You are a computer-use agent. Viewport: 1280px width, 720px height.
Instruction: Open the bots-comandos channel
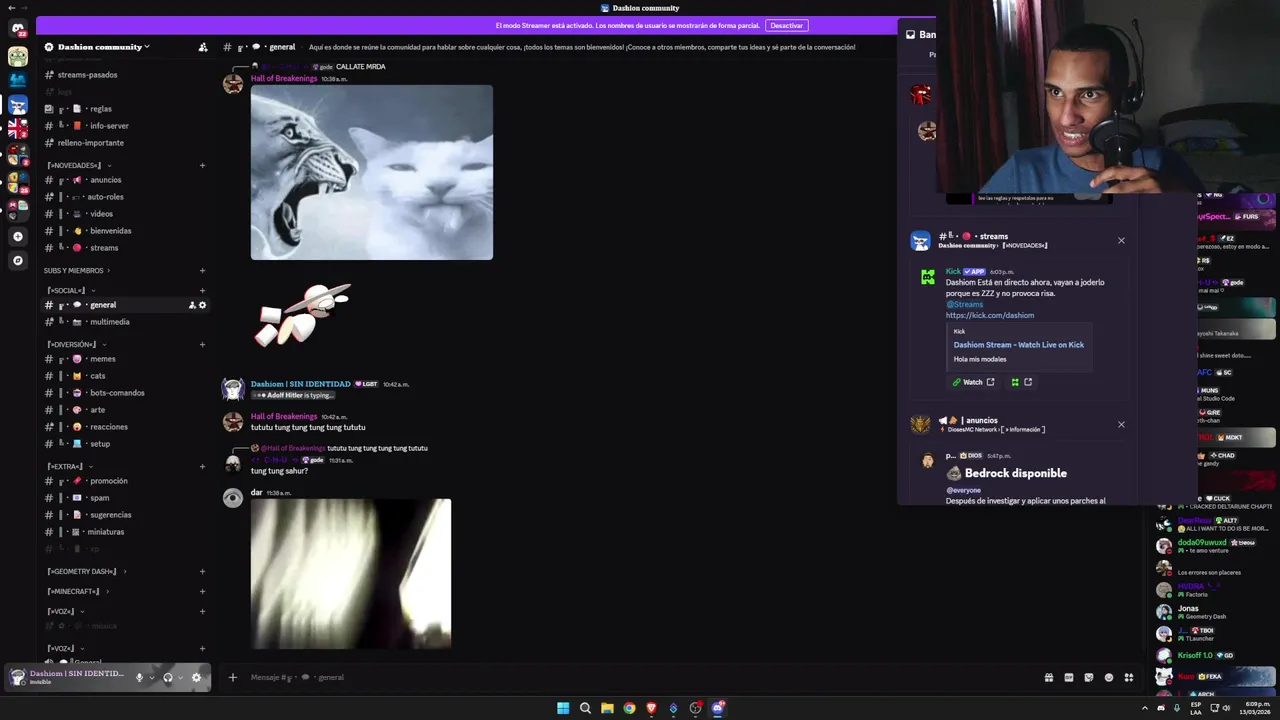pyautogui.click(x=125, y=393)
